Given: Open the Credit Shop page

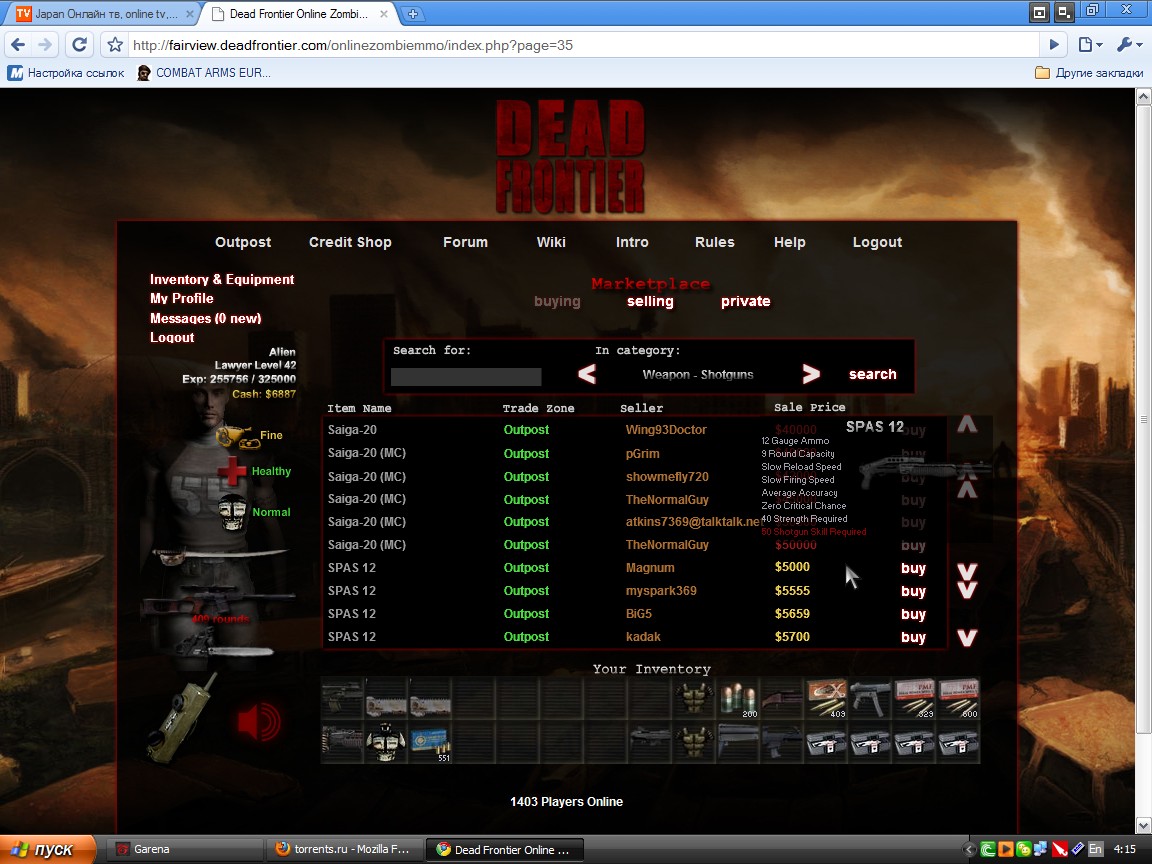Looking at the screenshot, I should click(350, 242).
